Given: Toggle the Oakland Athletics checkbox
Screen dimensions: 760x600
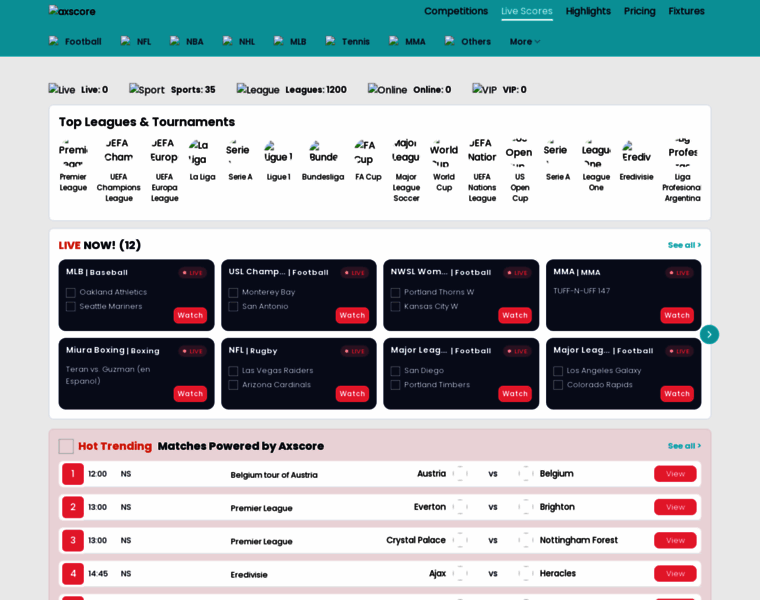Looking at the screenshot, I should click(71, 293).
